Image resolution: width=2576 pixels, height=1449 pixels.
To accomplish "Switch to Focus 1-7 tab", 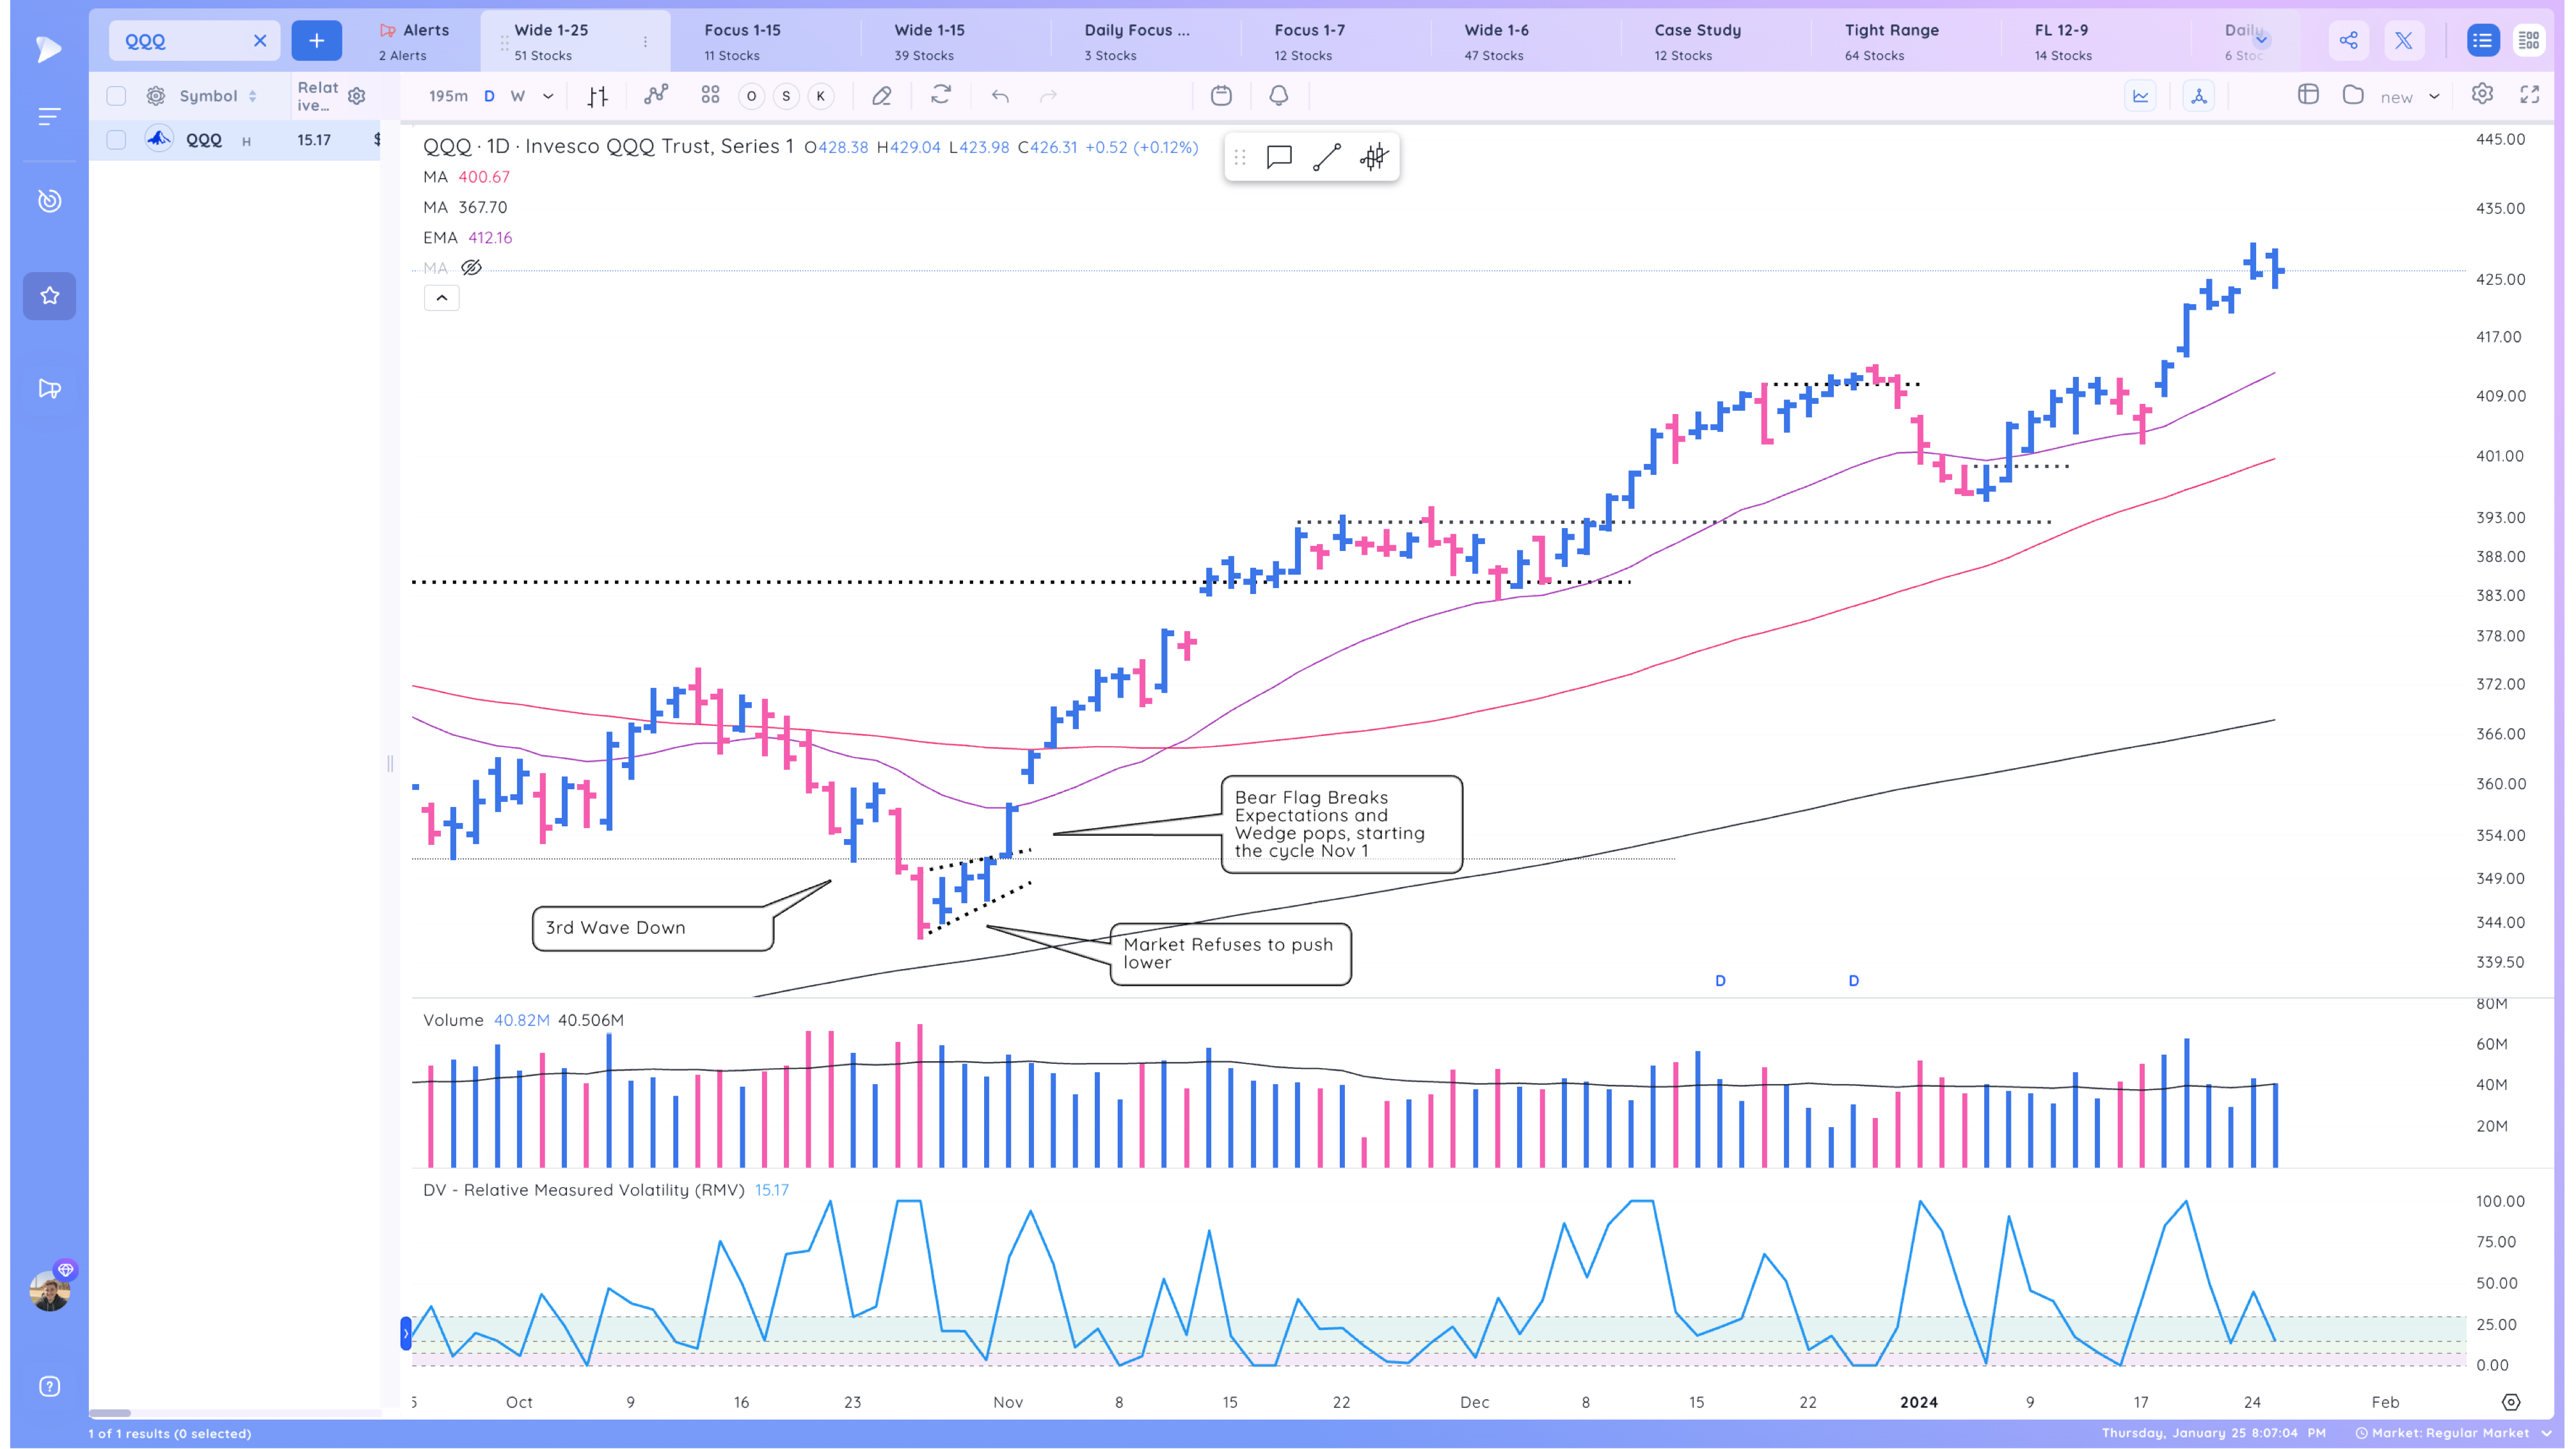I will (1309, 42).
